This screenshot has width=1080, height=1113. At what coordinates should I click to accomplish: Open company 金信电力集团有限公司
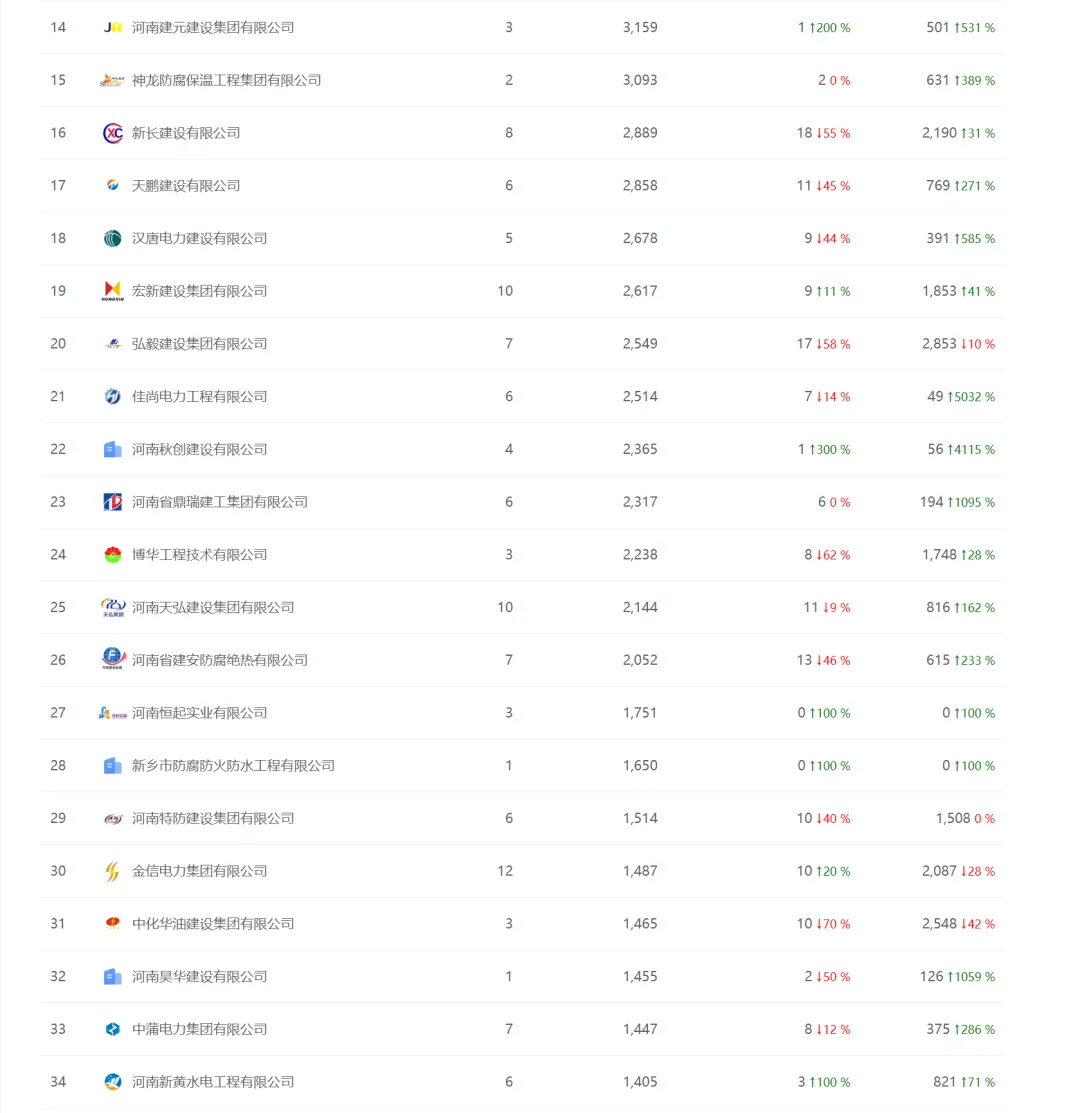coord(199,871)
